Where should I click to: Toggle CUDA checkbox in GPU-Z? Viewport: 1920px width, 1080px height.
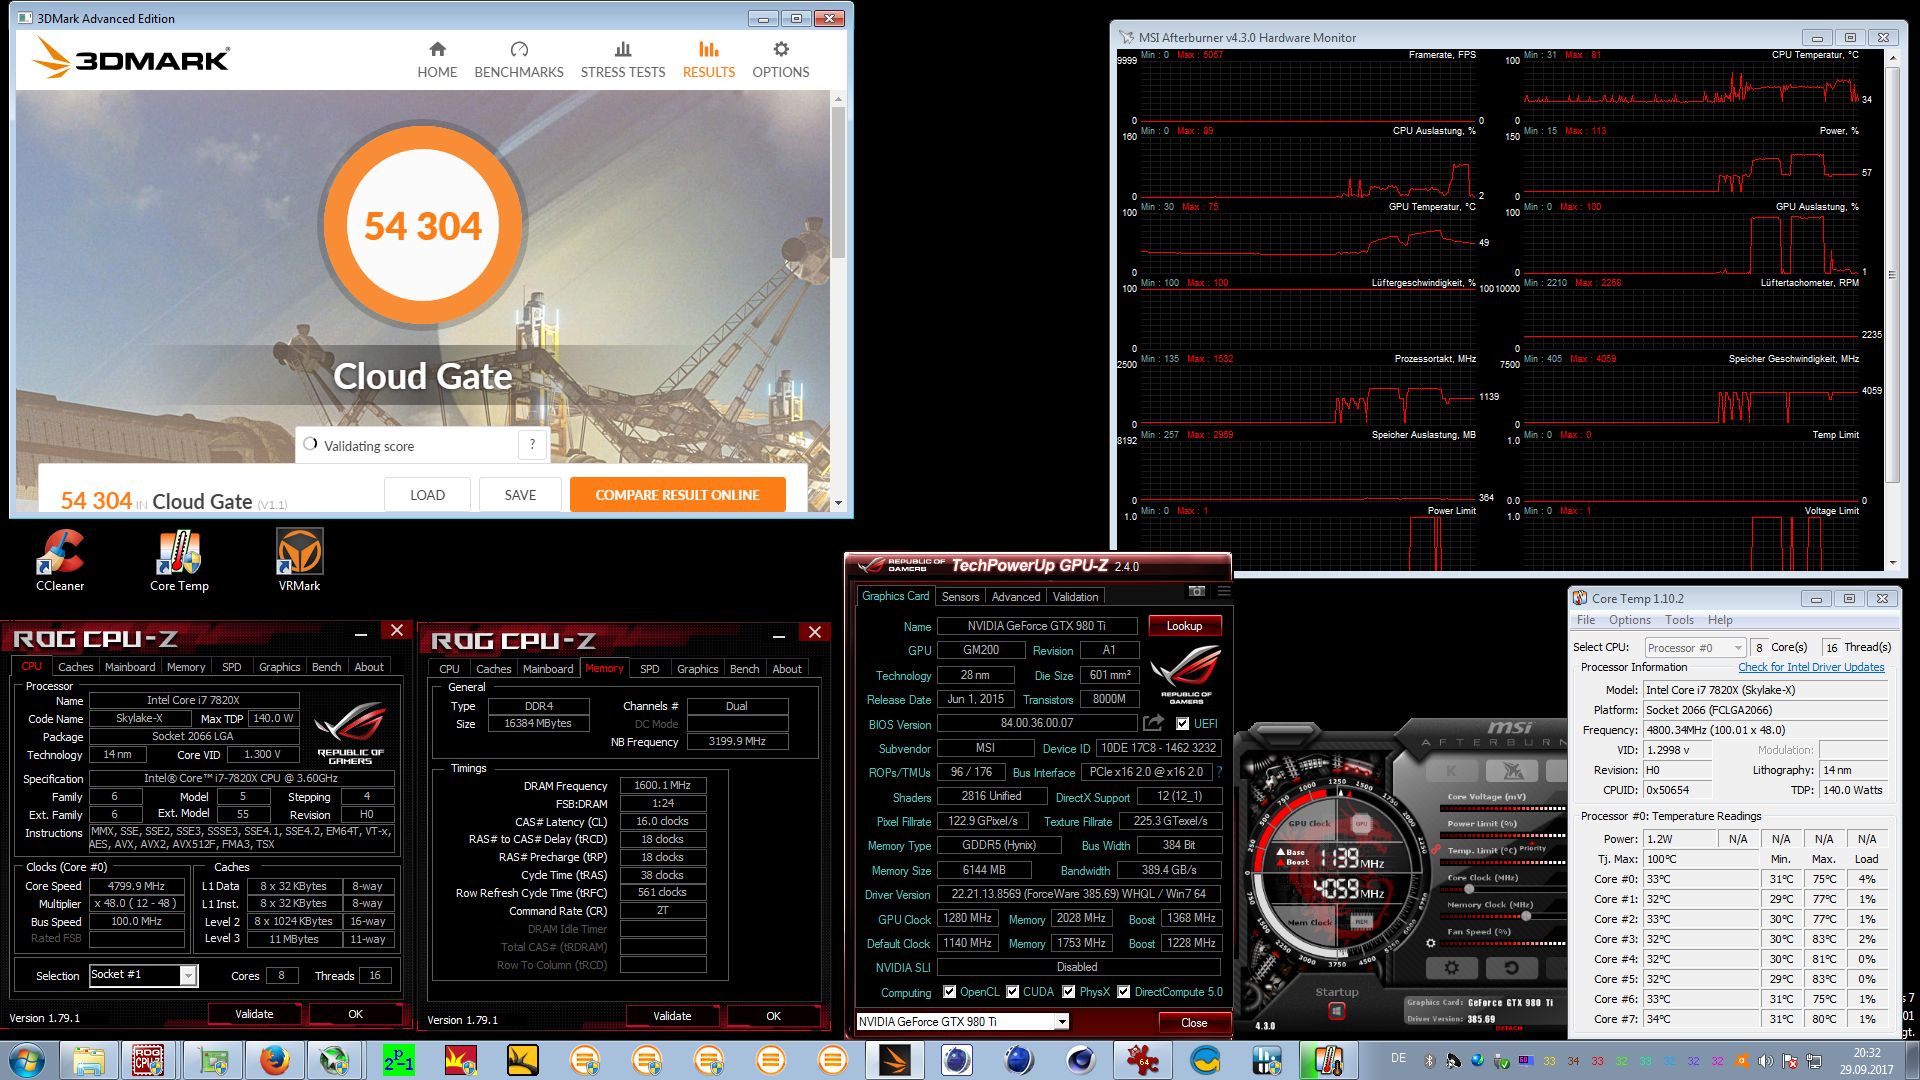(x=1013, y=992)
